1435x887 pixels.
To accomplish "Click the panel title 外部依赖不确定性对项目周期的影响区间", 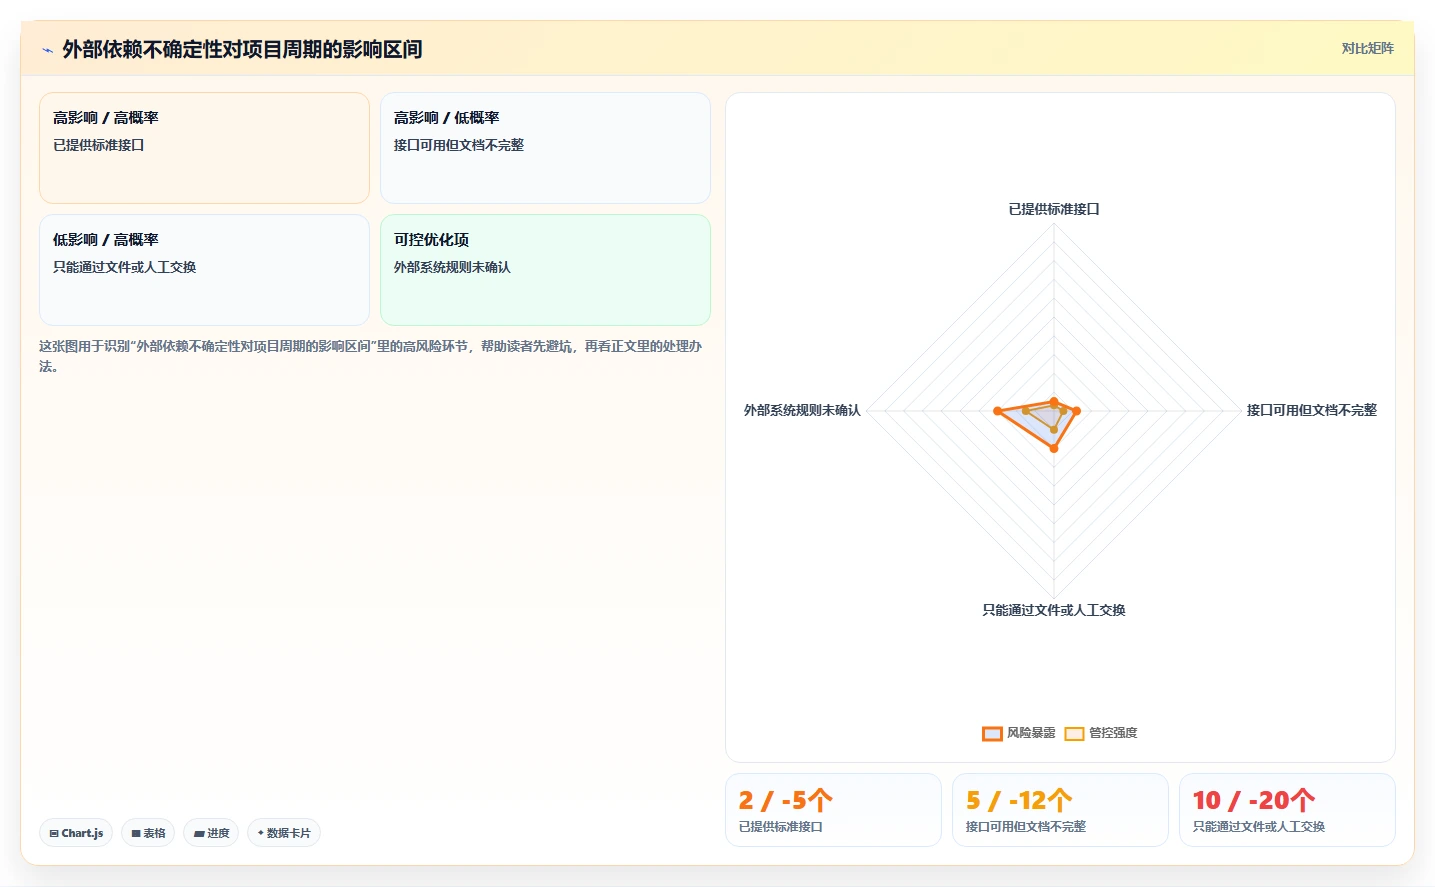I will click(242, 49).
